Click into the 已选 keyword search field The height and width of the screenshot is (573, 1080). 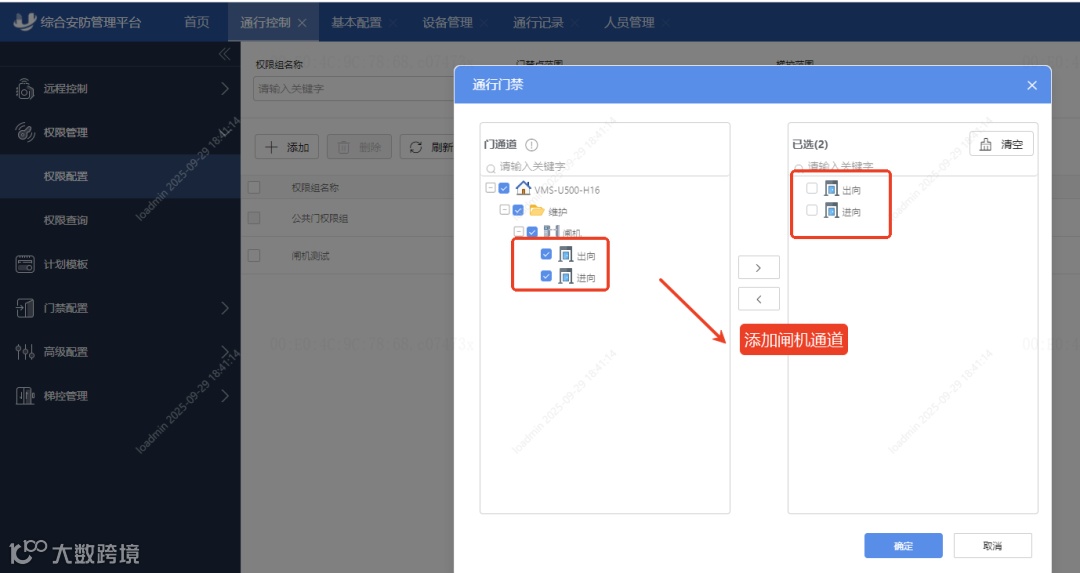(x=913, y=167)
